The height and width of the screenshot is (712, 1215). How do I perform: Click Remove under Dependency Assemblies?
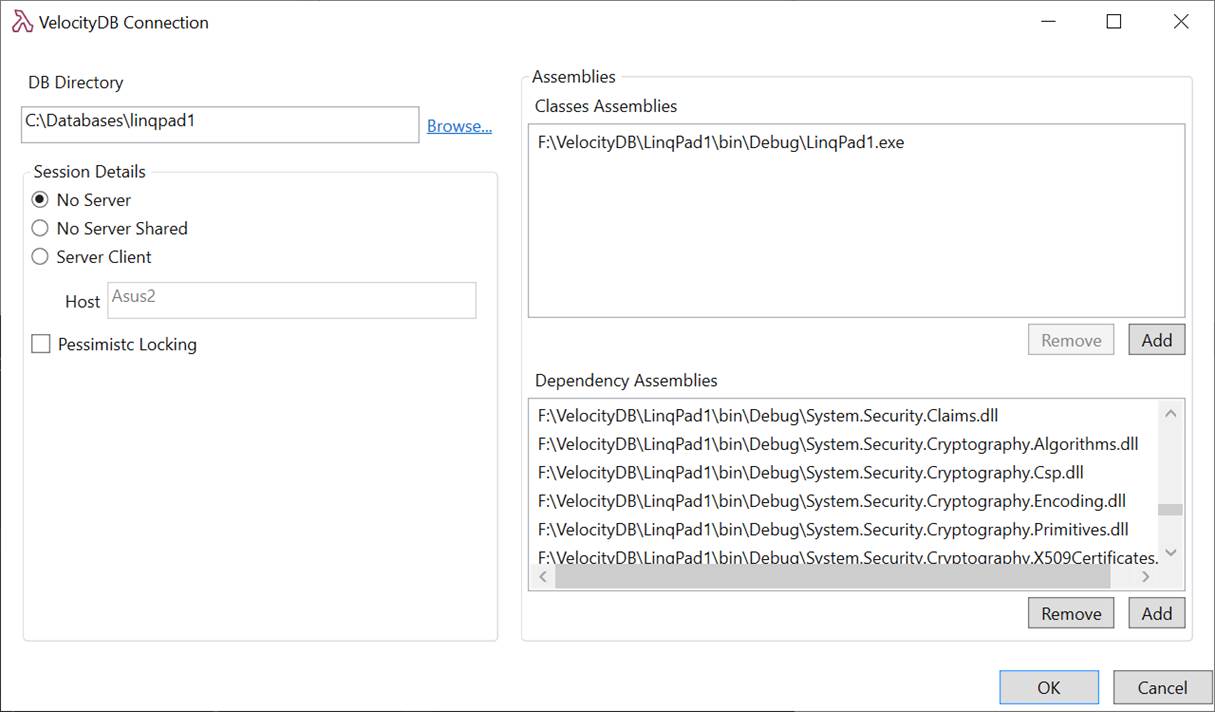coord(1071,614)
